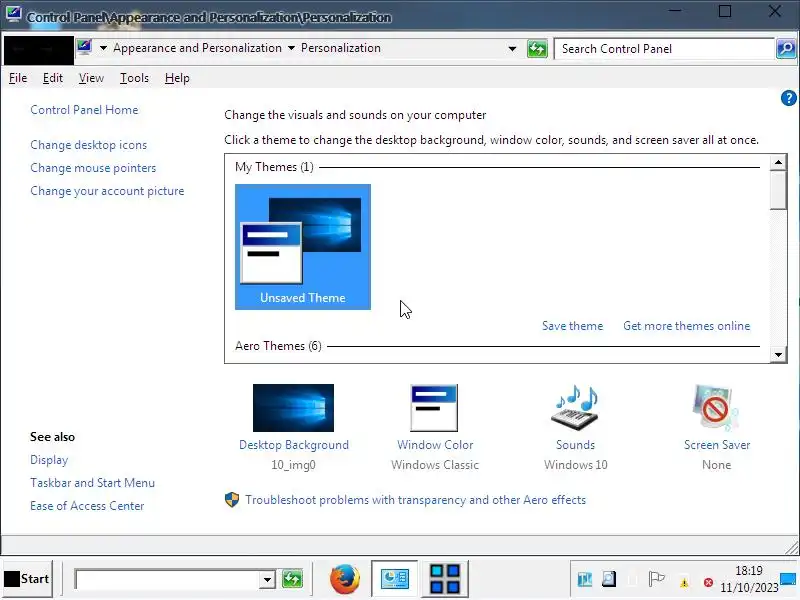Open Ease of Access Center link
800x600 pixels.
[x=87, y=506]
